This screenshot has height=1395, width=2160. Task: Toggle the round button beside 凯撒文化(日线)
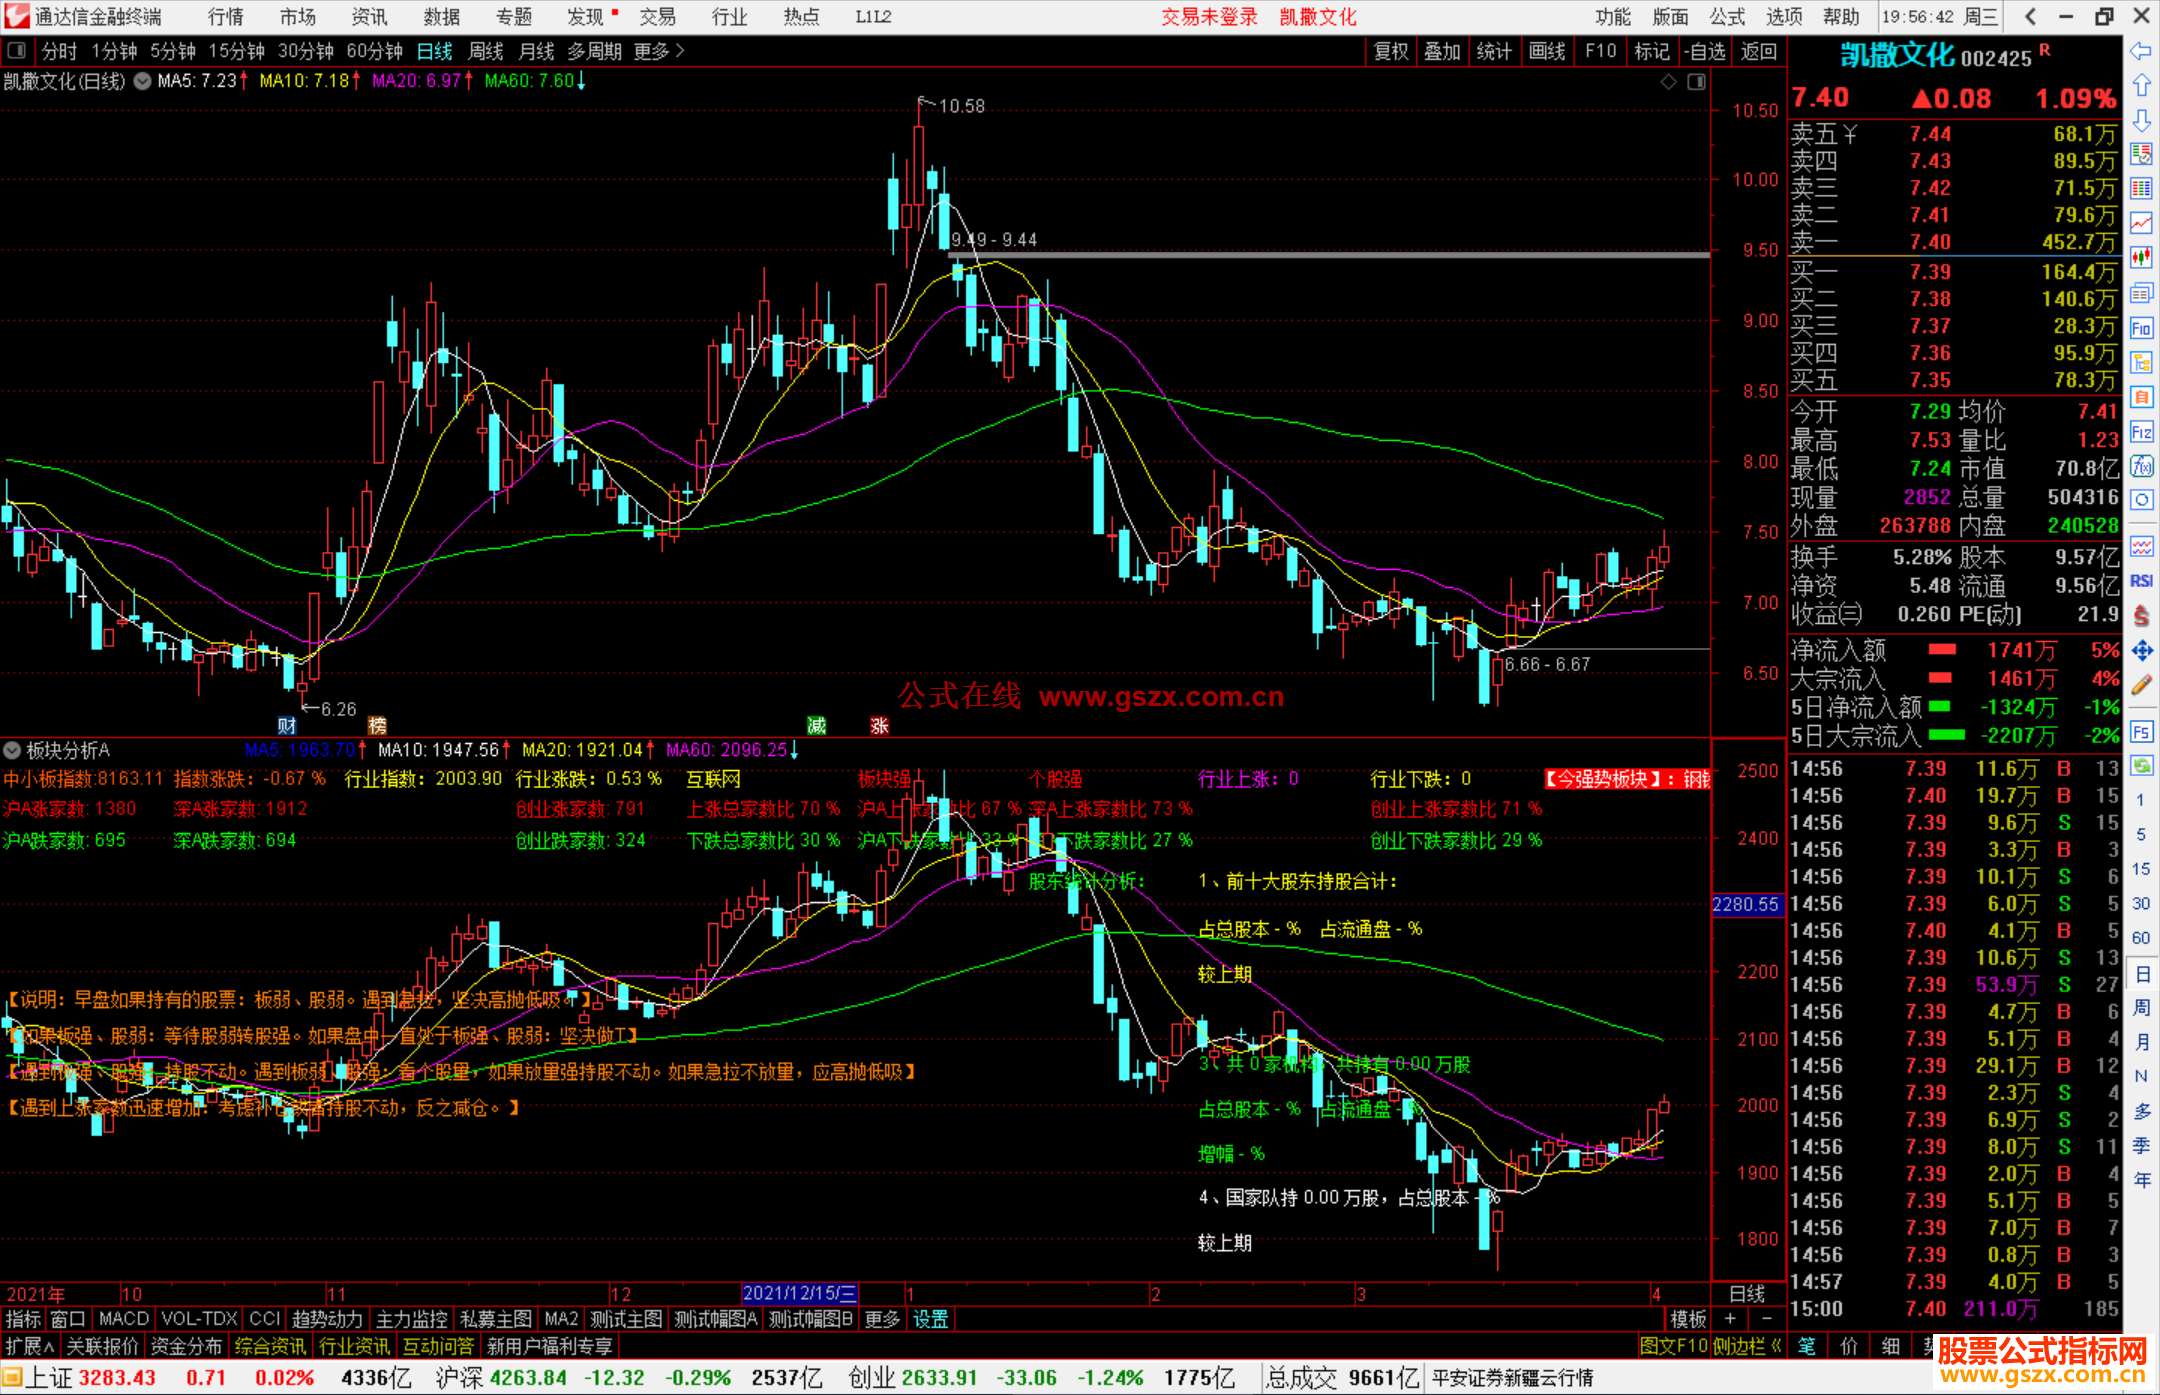coord(143,81)
